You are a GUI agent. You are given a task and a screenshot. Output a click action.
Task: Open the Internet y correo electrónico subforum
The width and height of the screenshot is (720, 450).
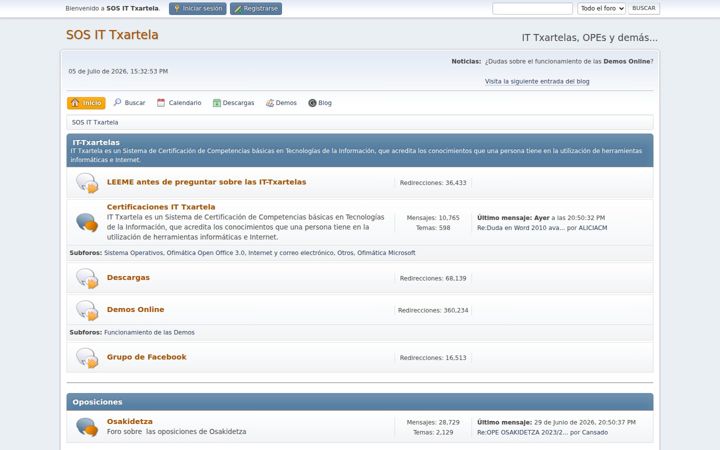pyautogui.click(x=291, y=253)
